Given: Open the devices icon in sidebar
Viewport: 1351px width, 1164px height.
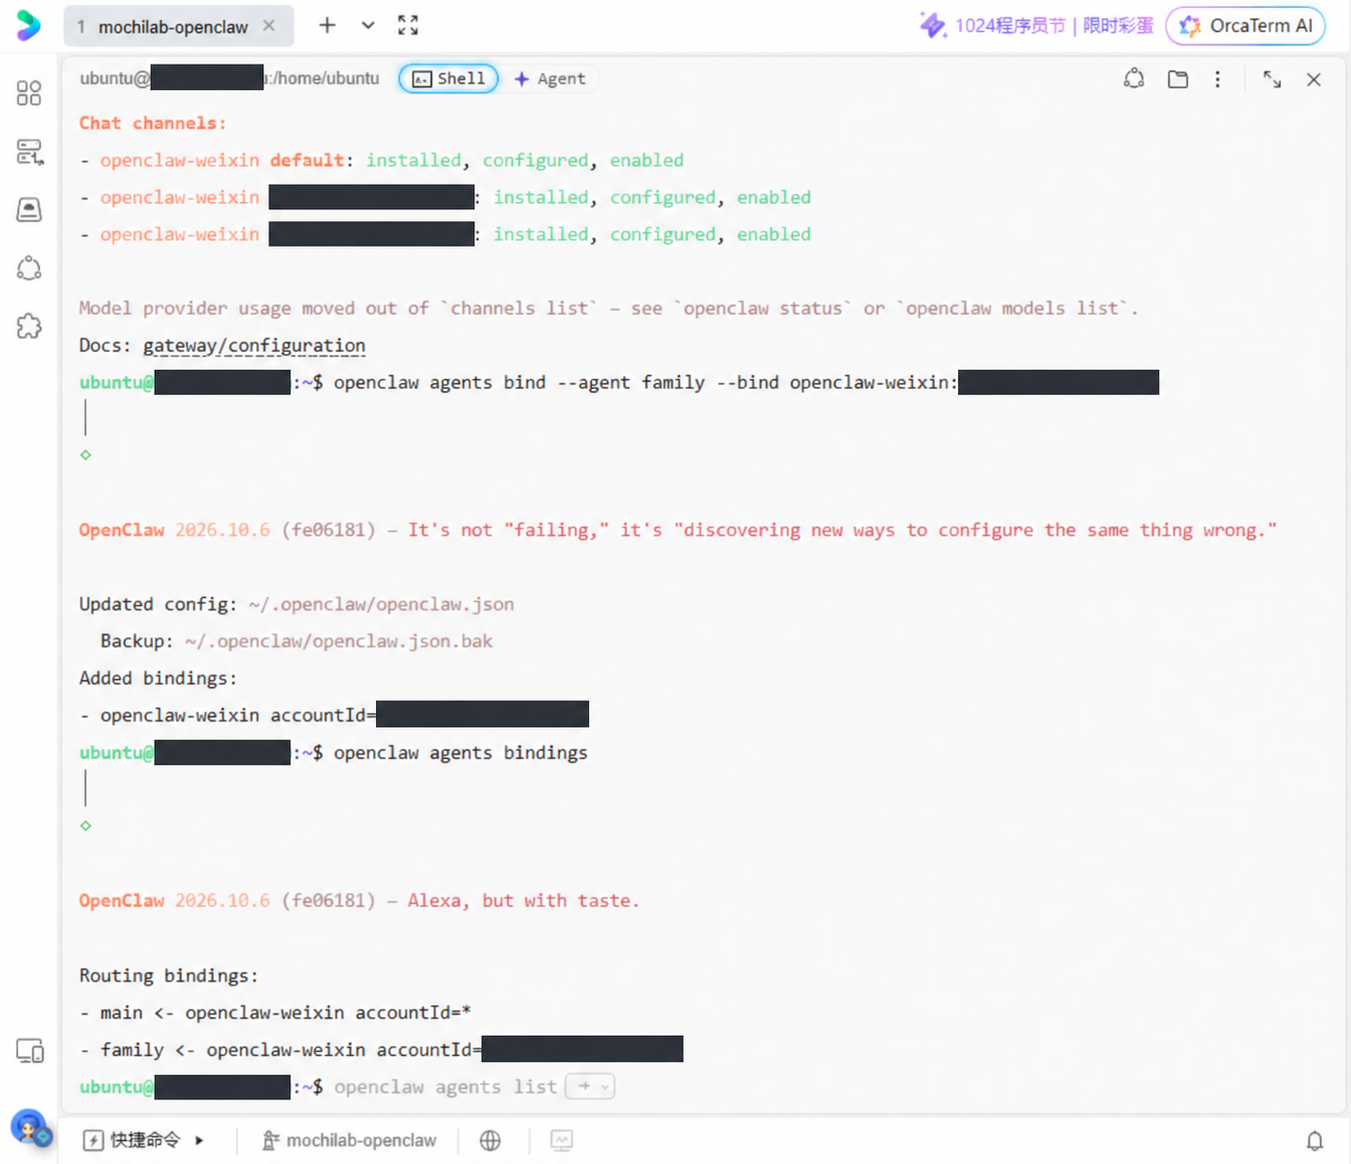Looking at the screenshot, I should (30, 1051).
